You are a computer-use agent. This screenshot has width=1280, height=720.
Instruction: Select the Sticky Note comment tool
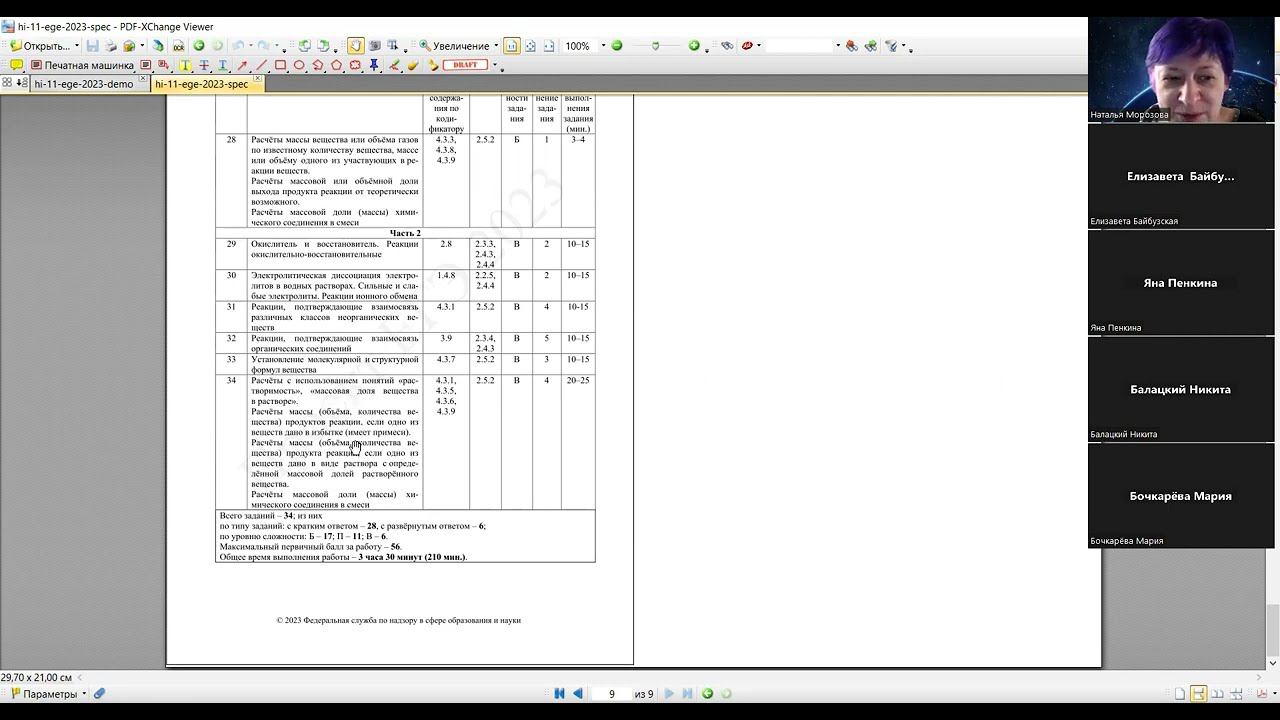tap(17, 65)
